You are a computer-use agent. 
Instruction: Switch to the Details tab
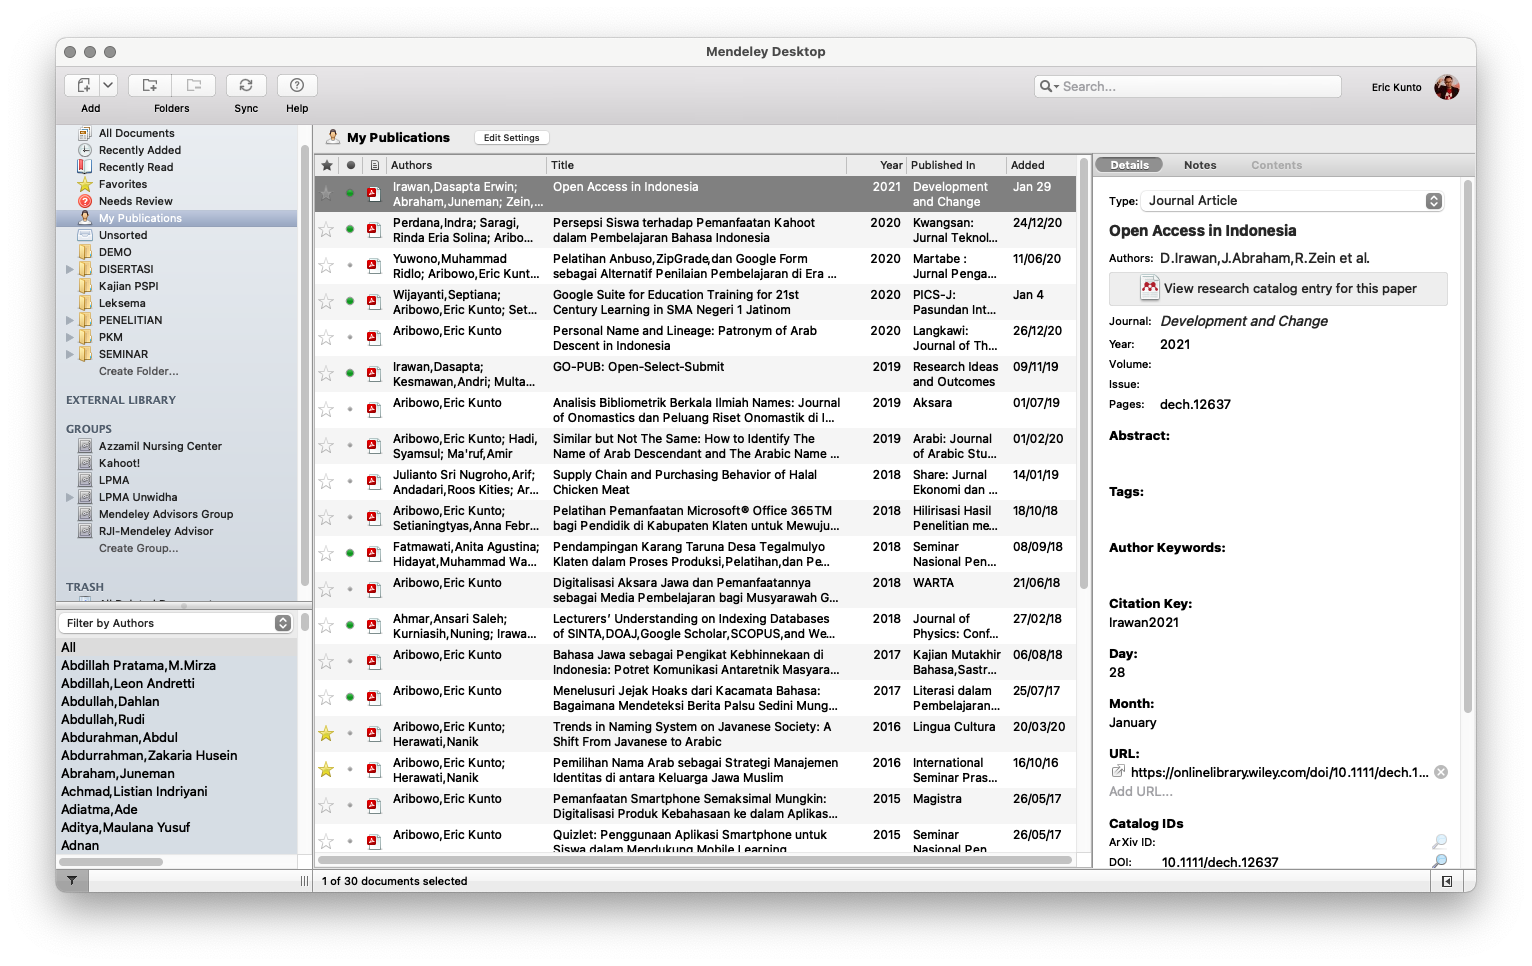click(1129, 165)
